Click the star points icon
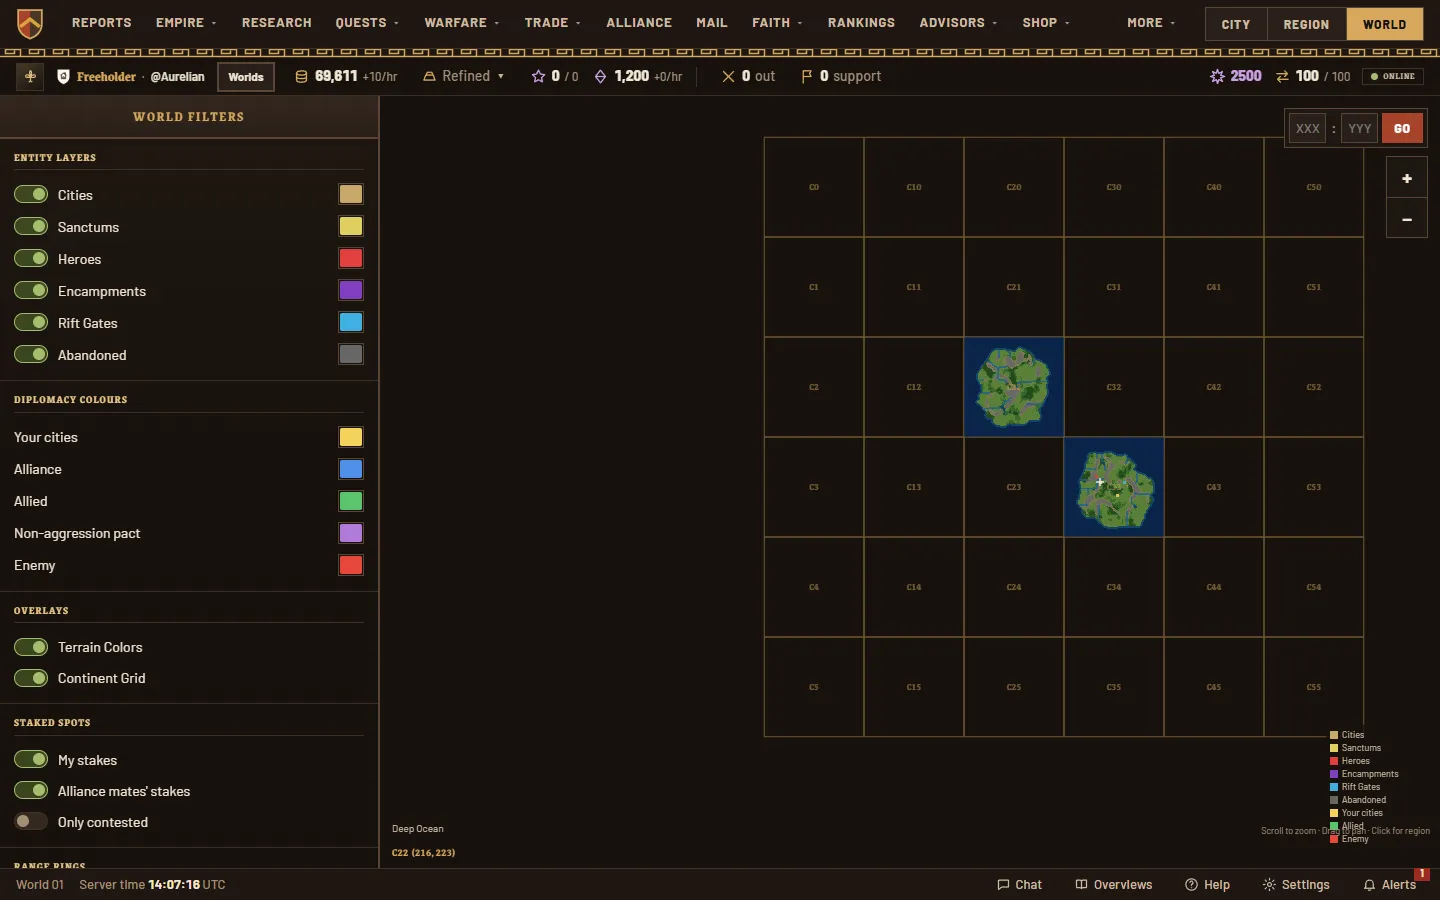The width and height of the screenshot is (1440, 900). pos(538,76)
